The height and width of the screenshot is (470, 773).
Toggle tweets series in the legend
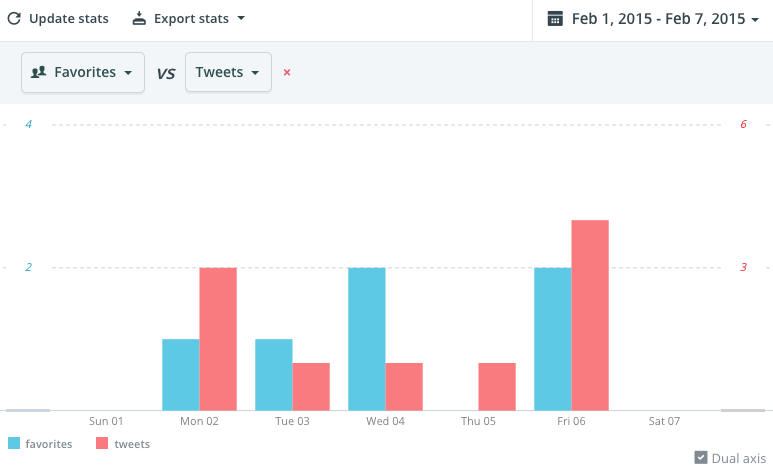click(132, 443)
